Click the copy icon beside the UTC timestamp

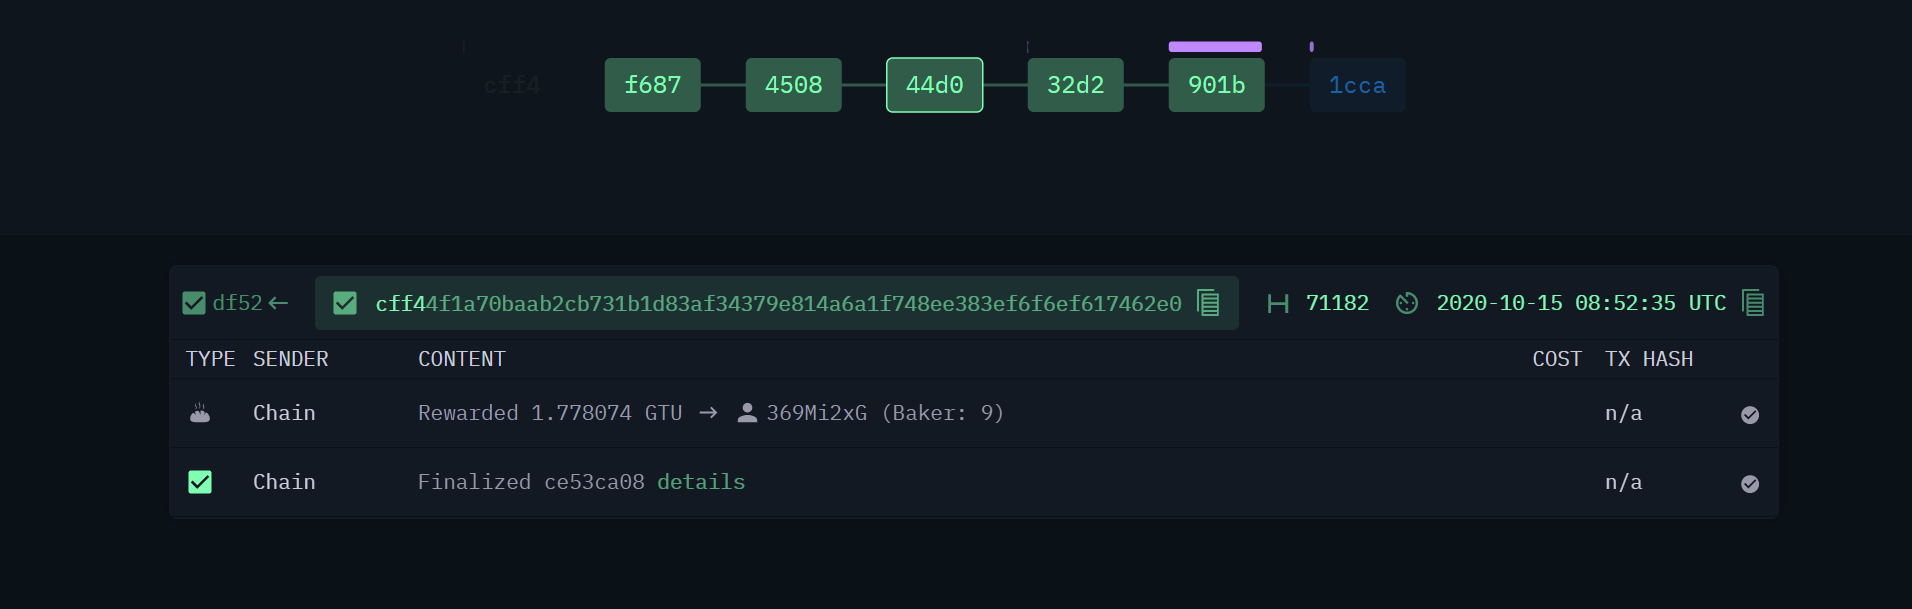coord(1753,303)
